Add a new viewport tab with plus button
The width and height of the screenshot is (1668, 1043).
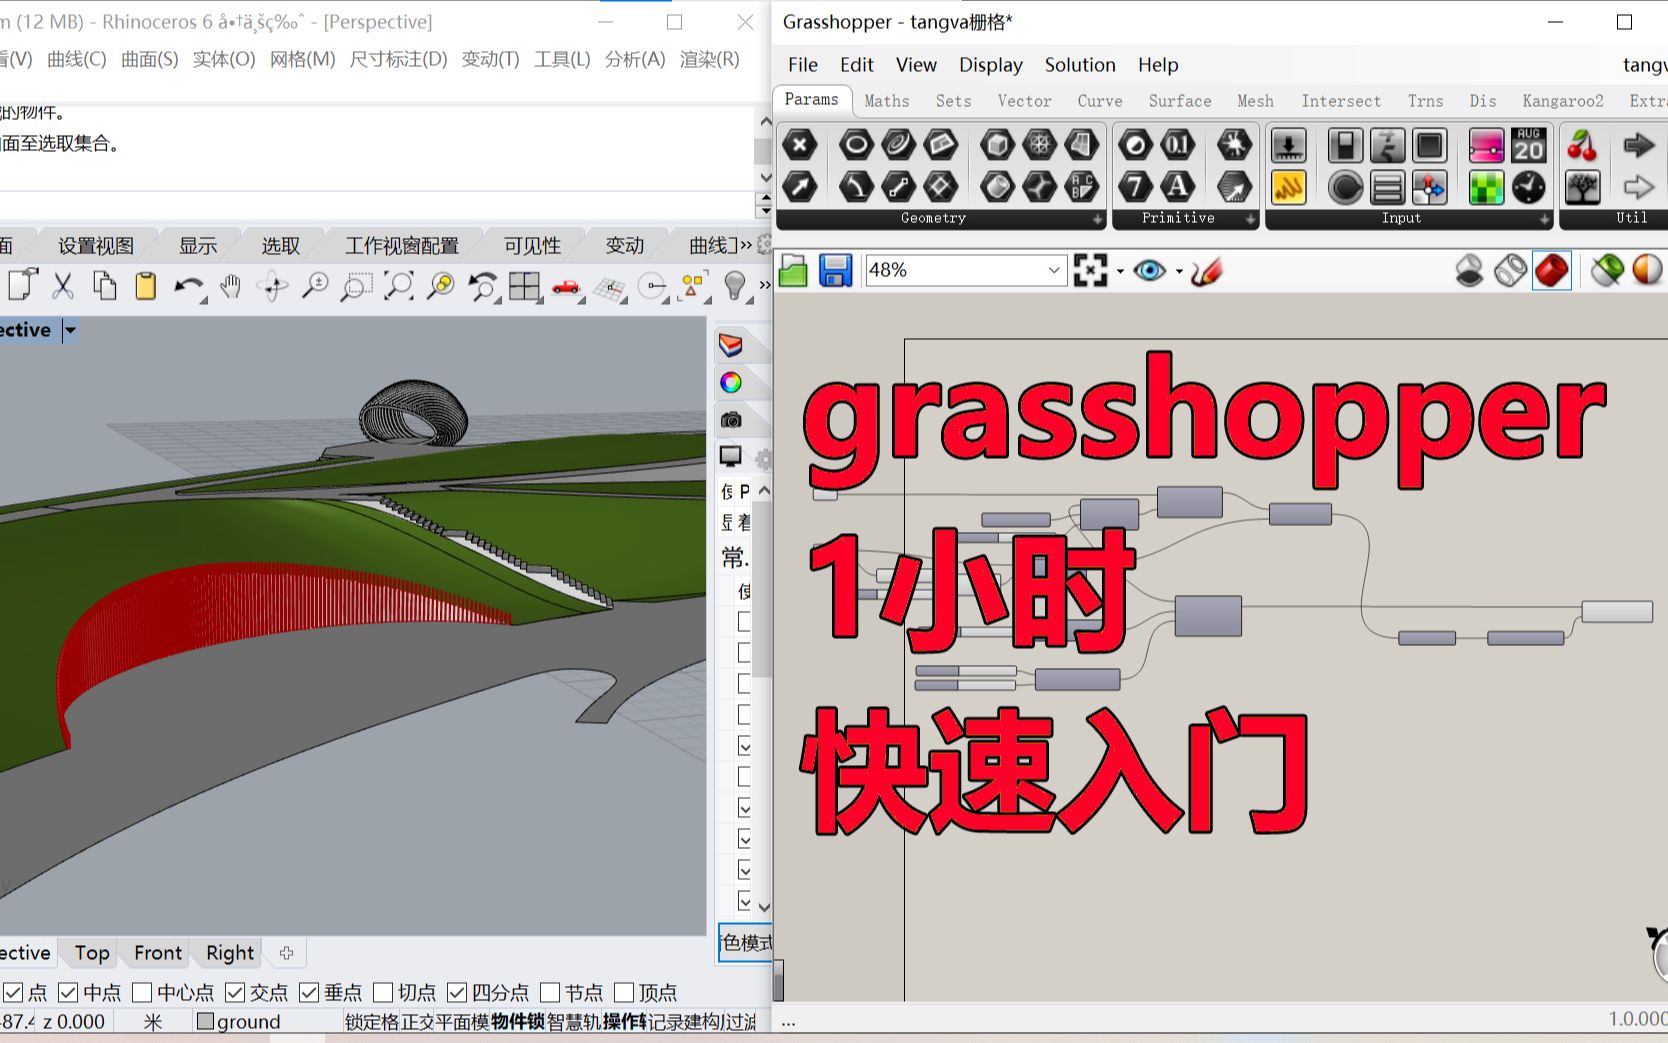click(287, 953)
